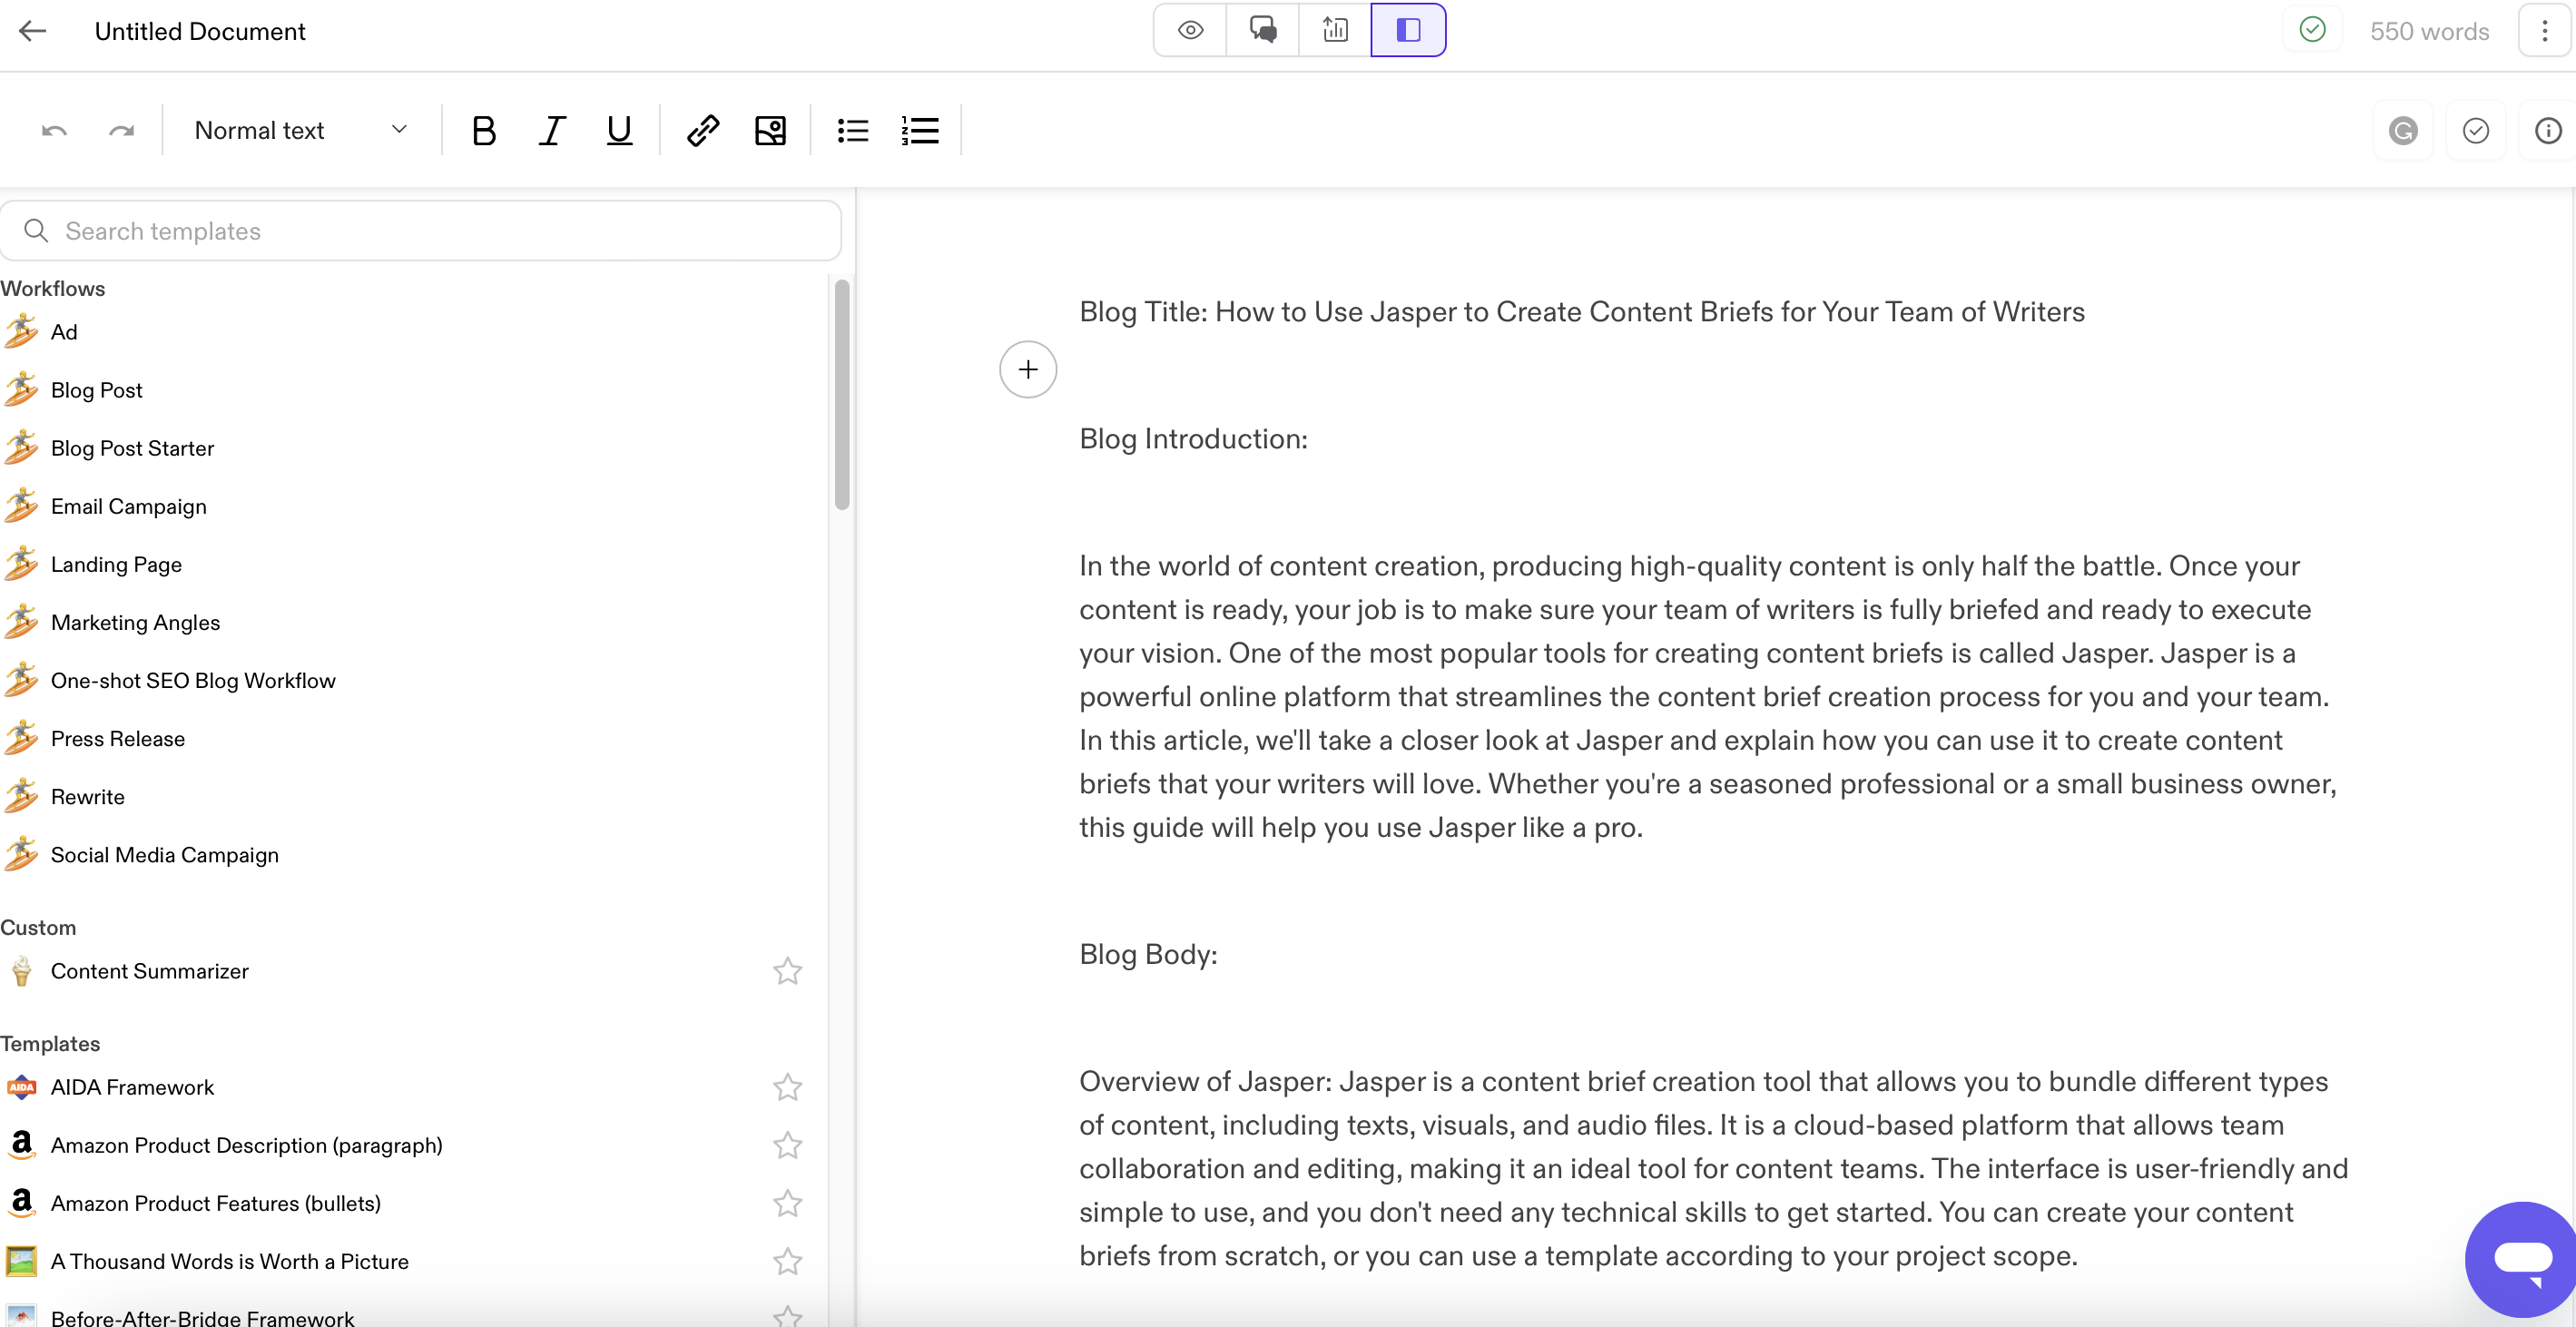This screenshot has height=1327, width=2576.
Task: Click the Blog Title line in document
Action: (1582, 312)
